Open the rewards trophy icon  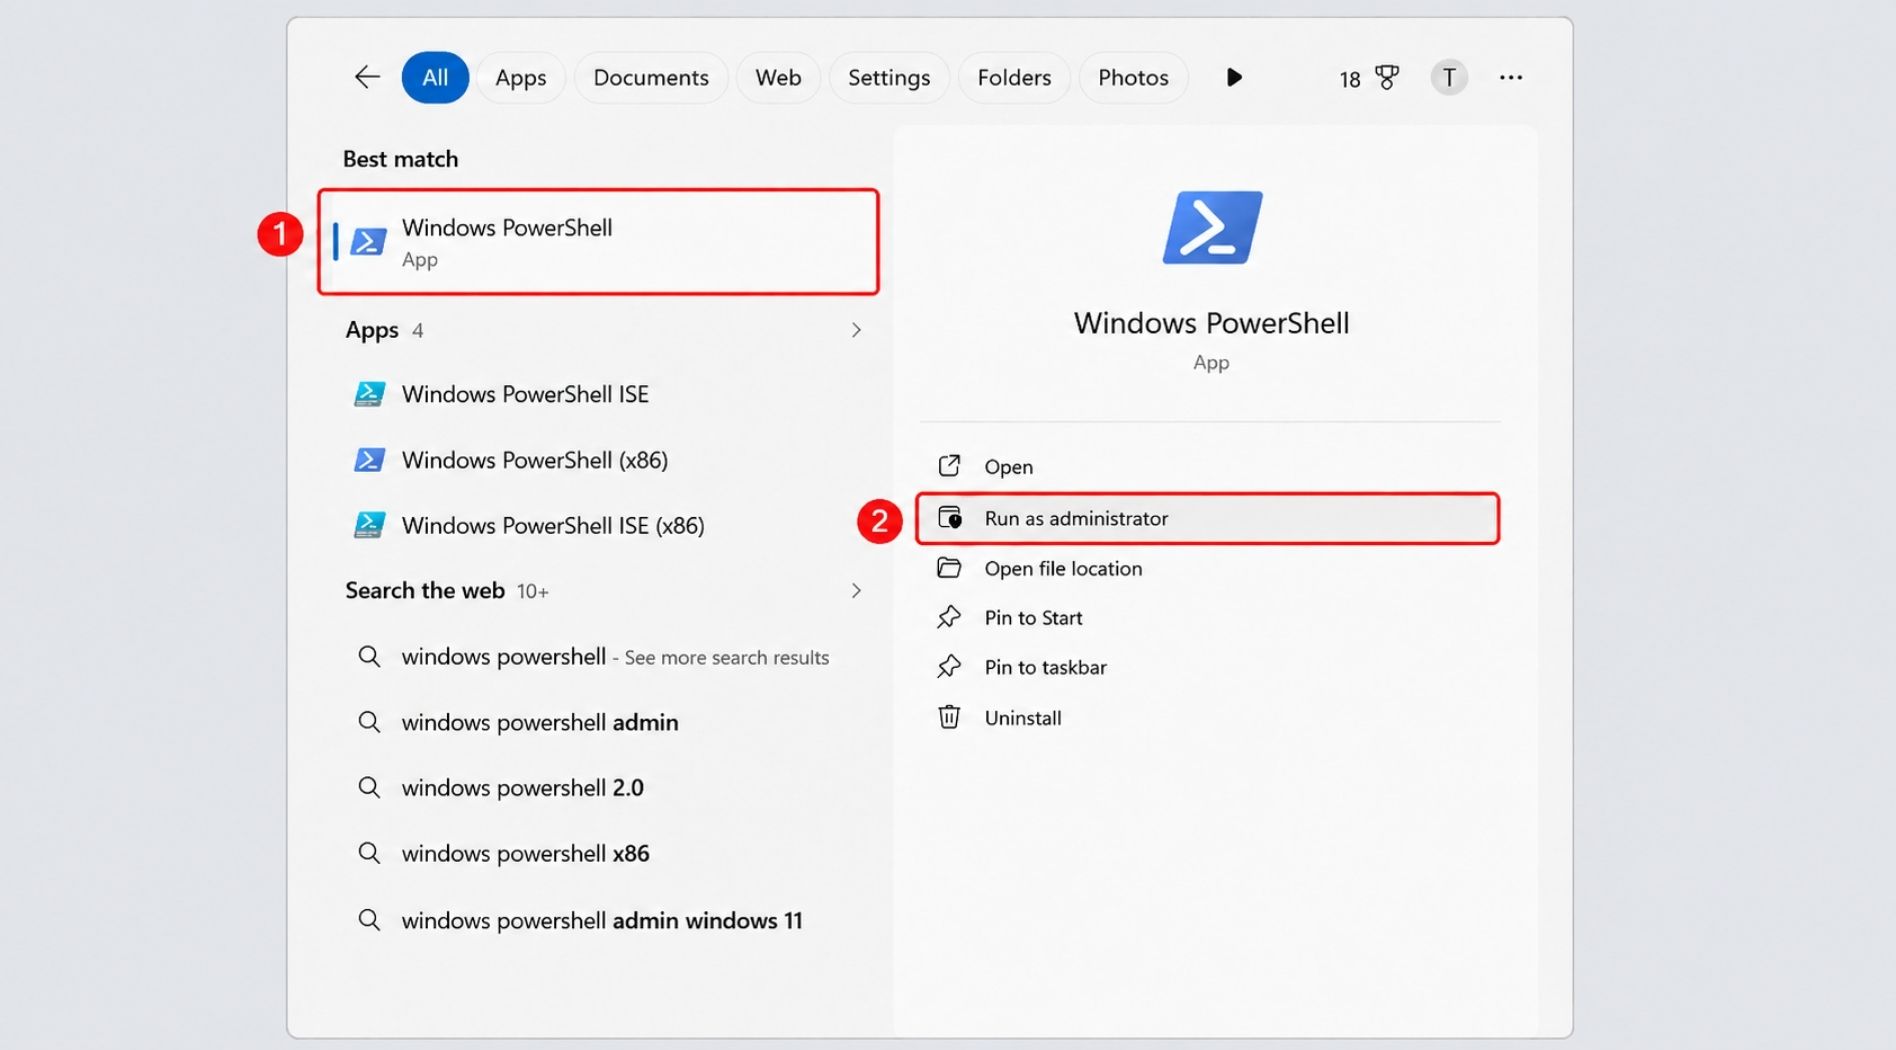1387,77
